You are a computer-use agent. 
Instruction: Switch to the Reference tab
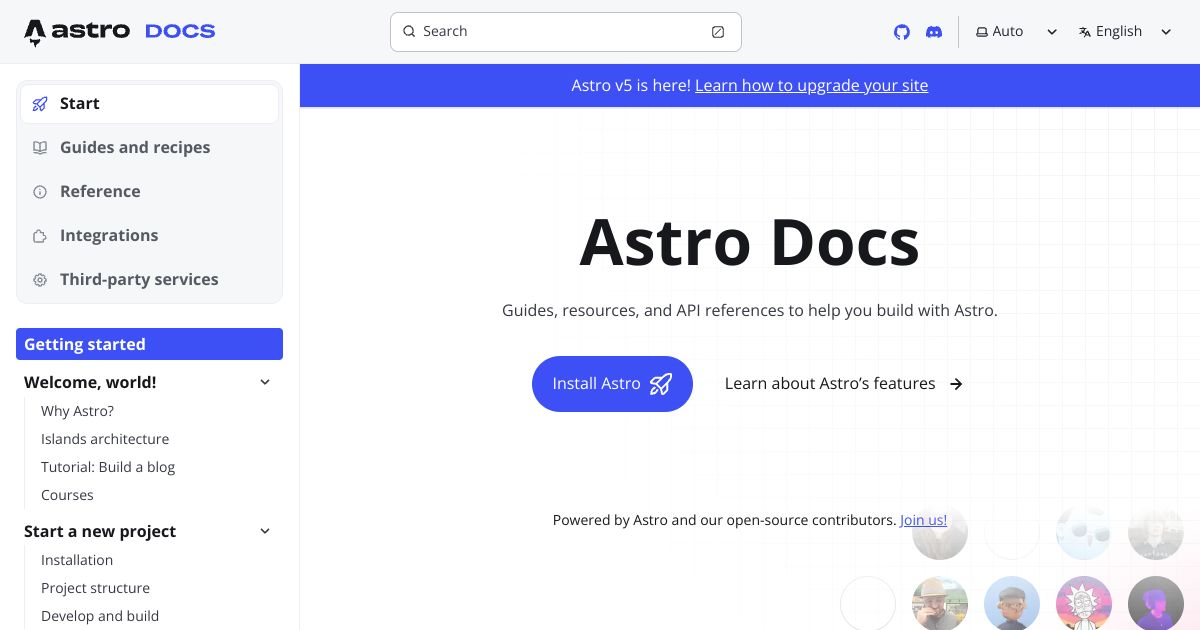(149, 192)
